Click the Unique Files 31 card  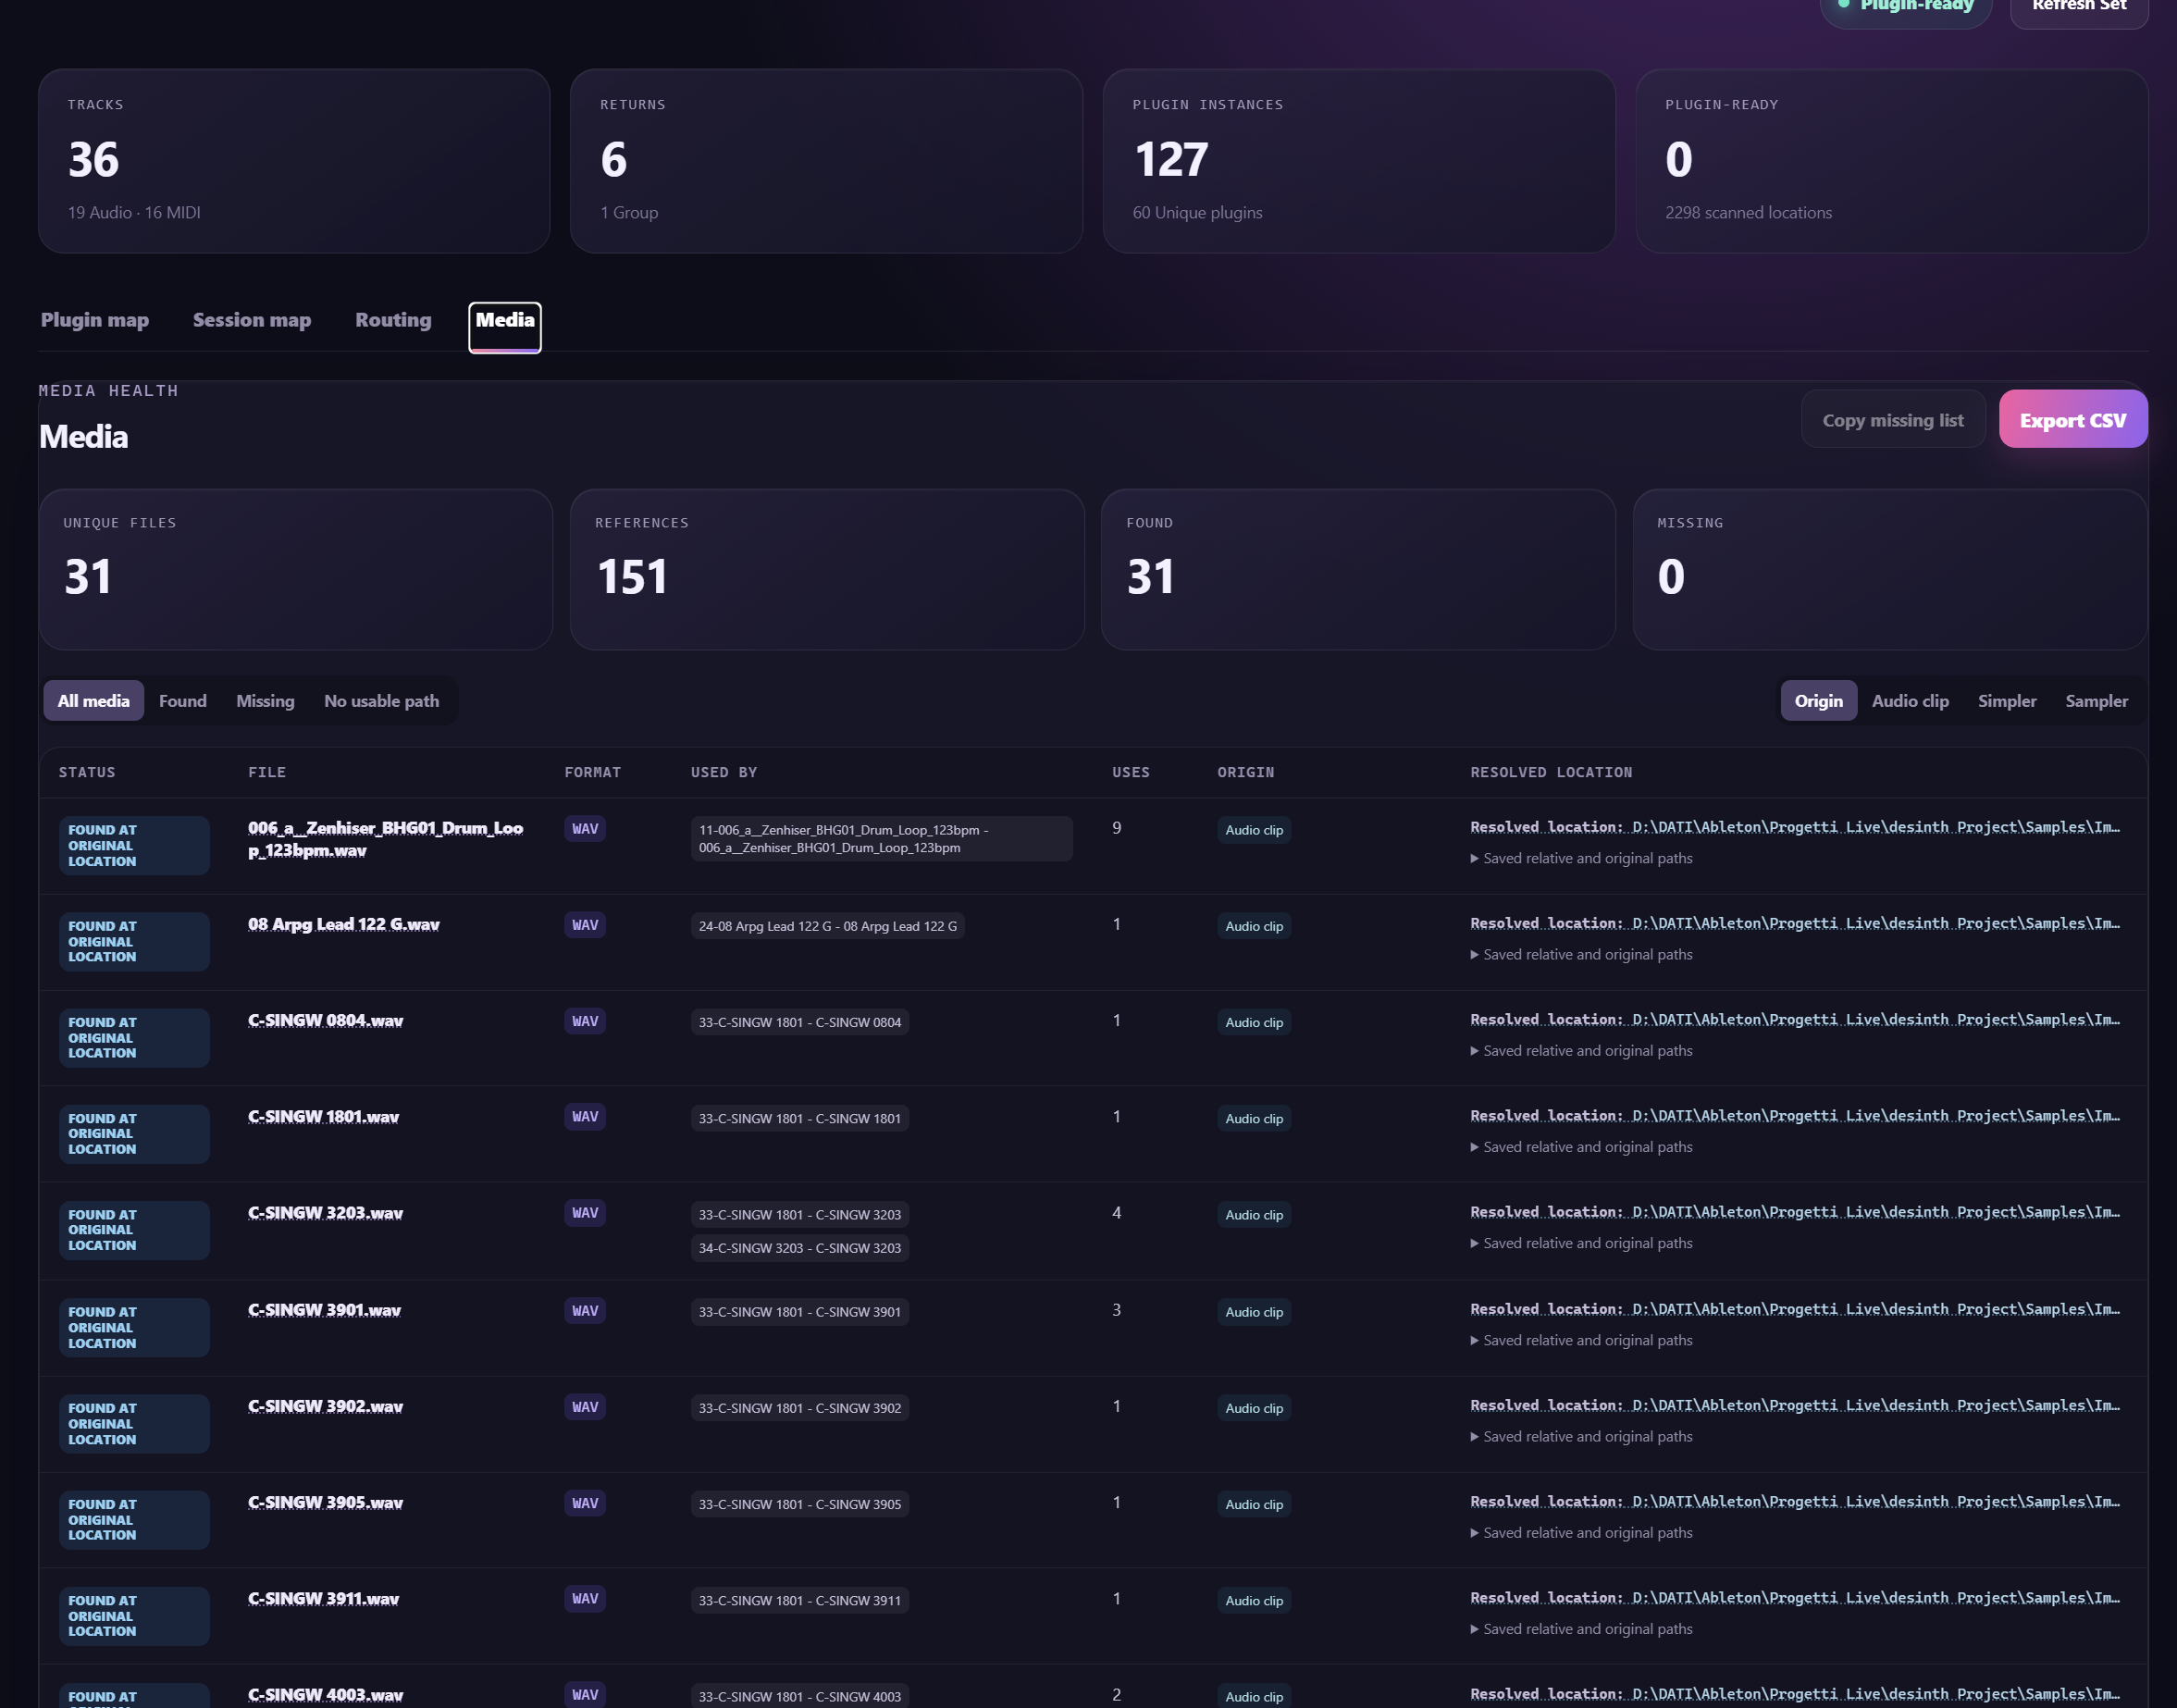[296, 569]
